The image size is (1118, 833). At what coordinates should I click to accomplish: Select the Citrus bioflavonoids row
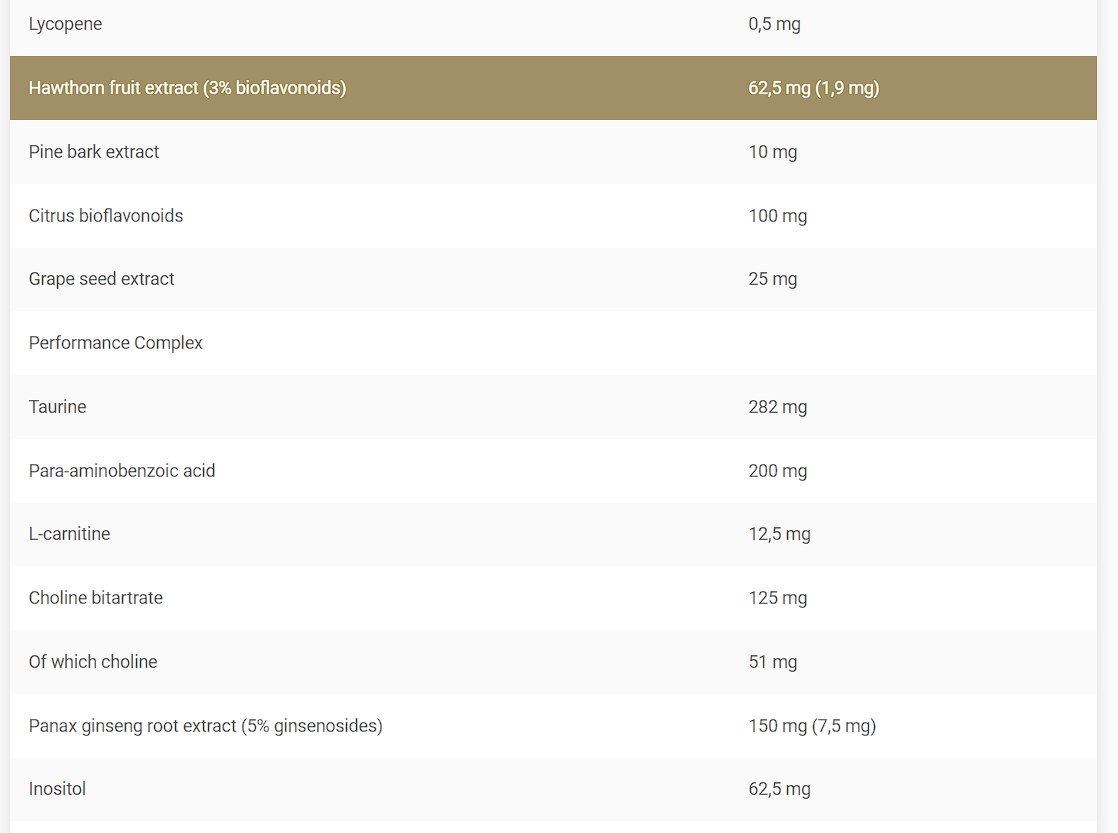pyautogui.click(x=106, y=216)
